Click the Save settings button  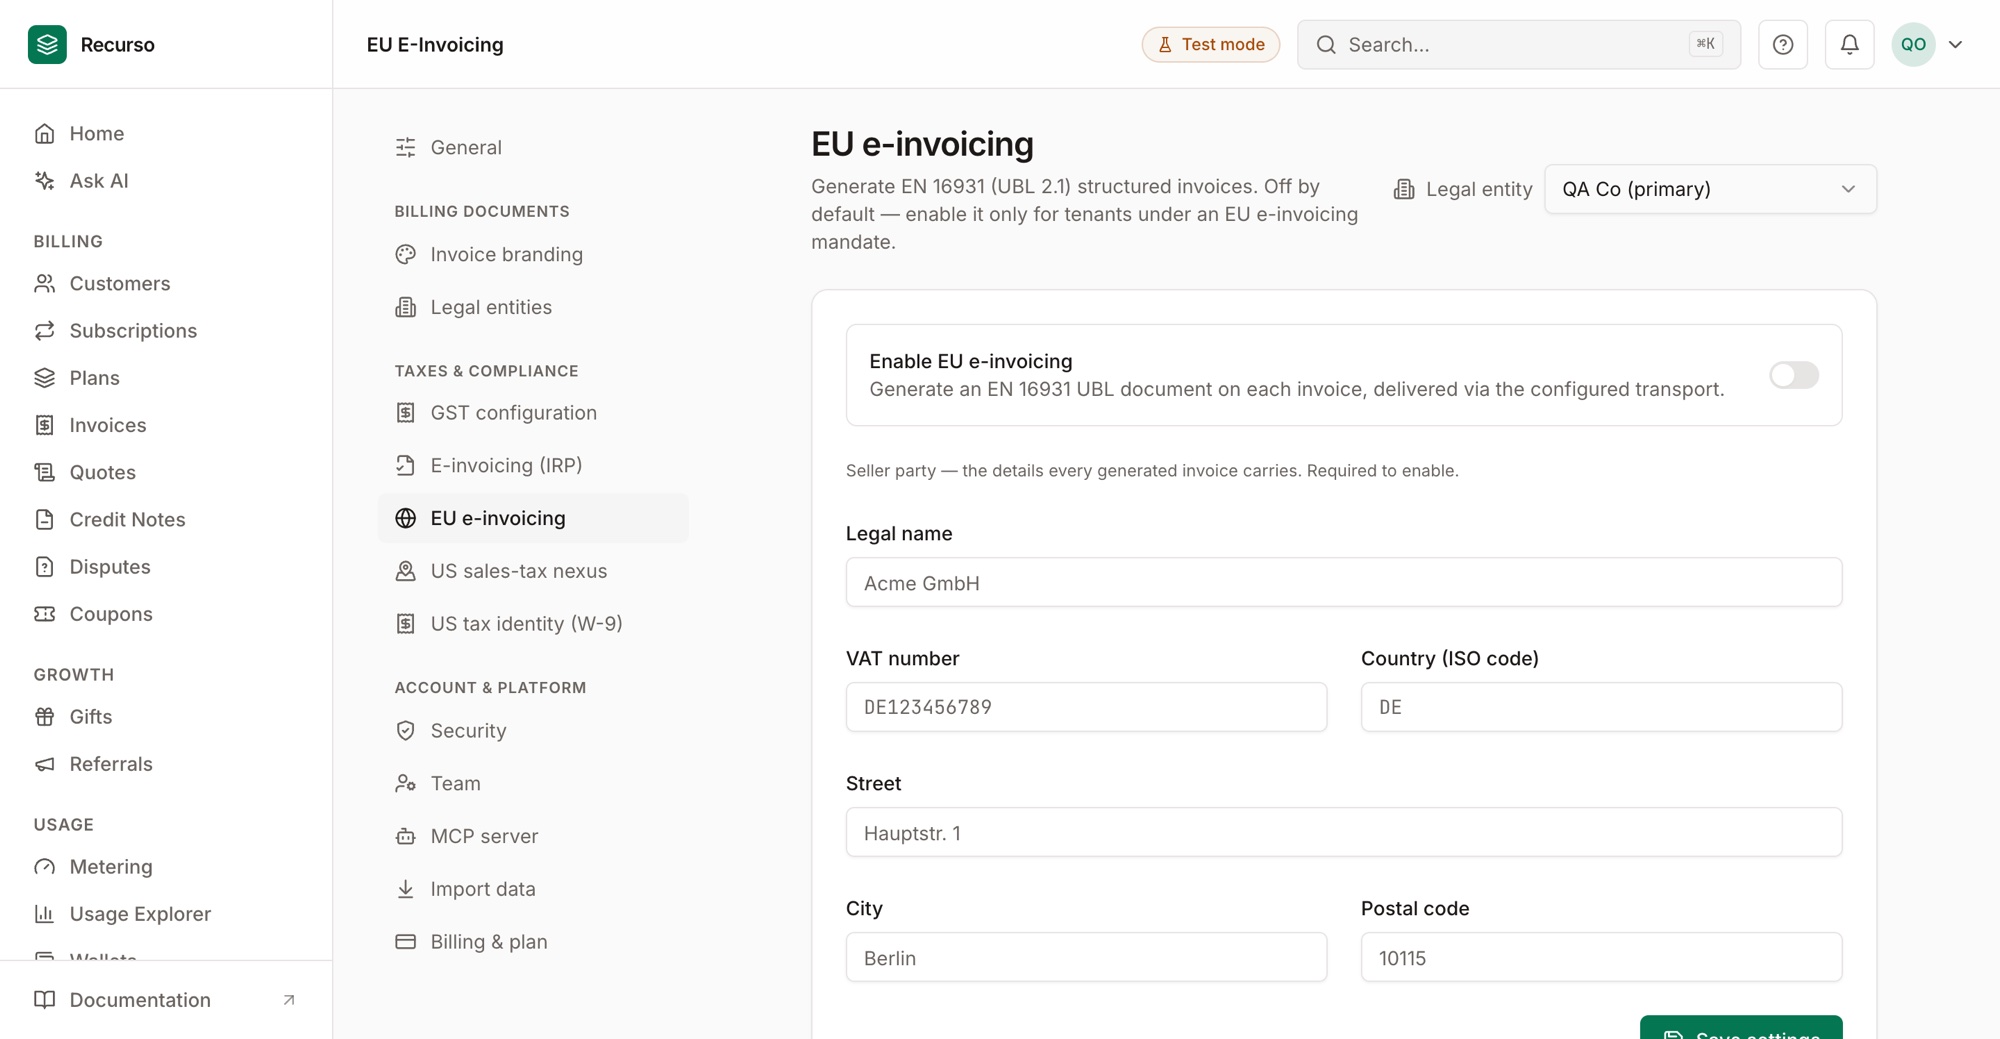pyautogui.click(x=1741, y=1028)
